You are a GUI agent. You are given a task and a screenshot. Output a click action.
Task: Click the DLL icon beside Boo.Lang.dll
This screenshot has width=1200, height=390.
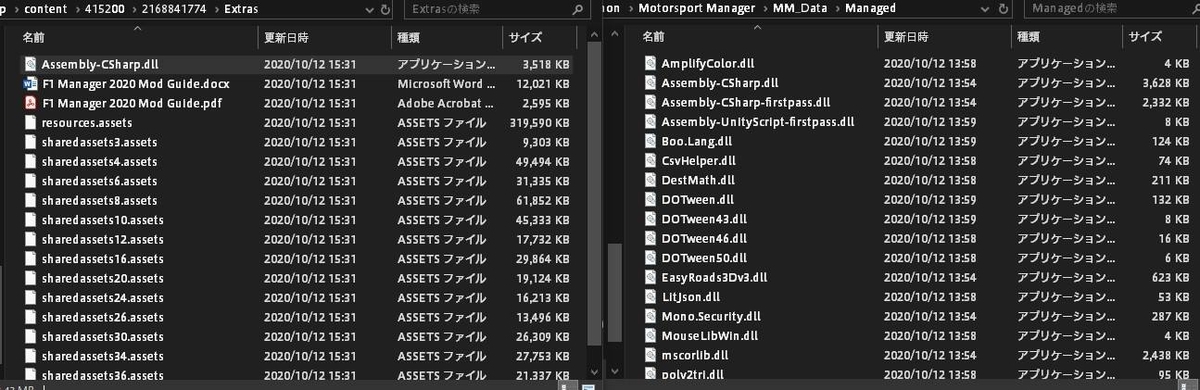point(650,142)
